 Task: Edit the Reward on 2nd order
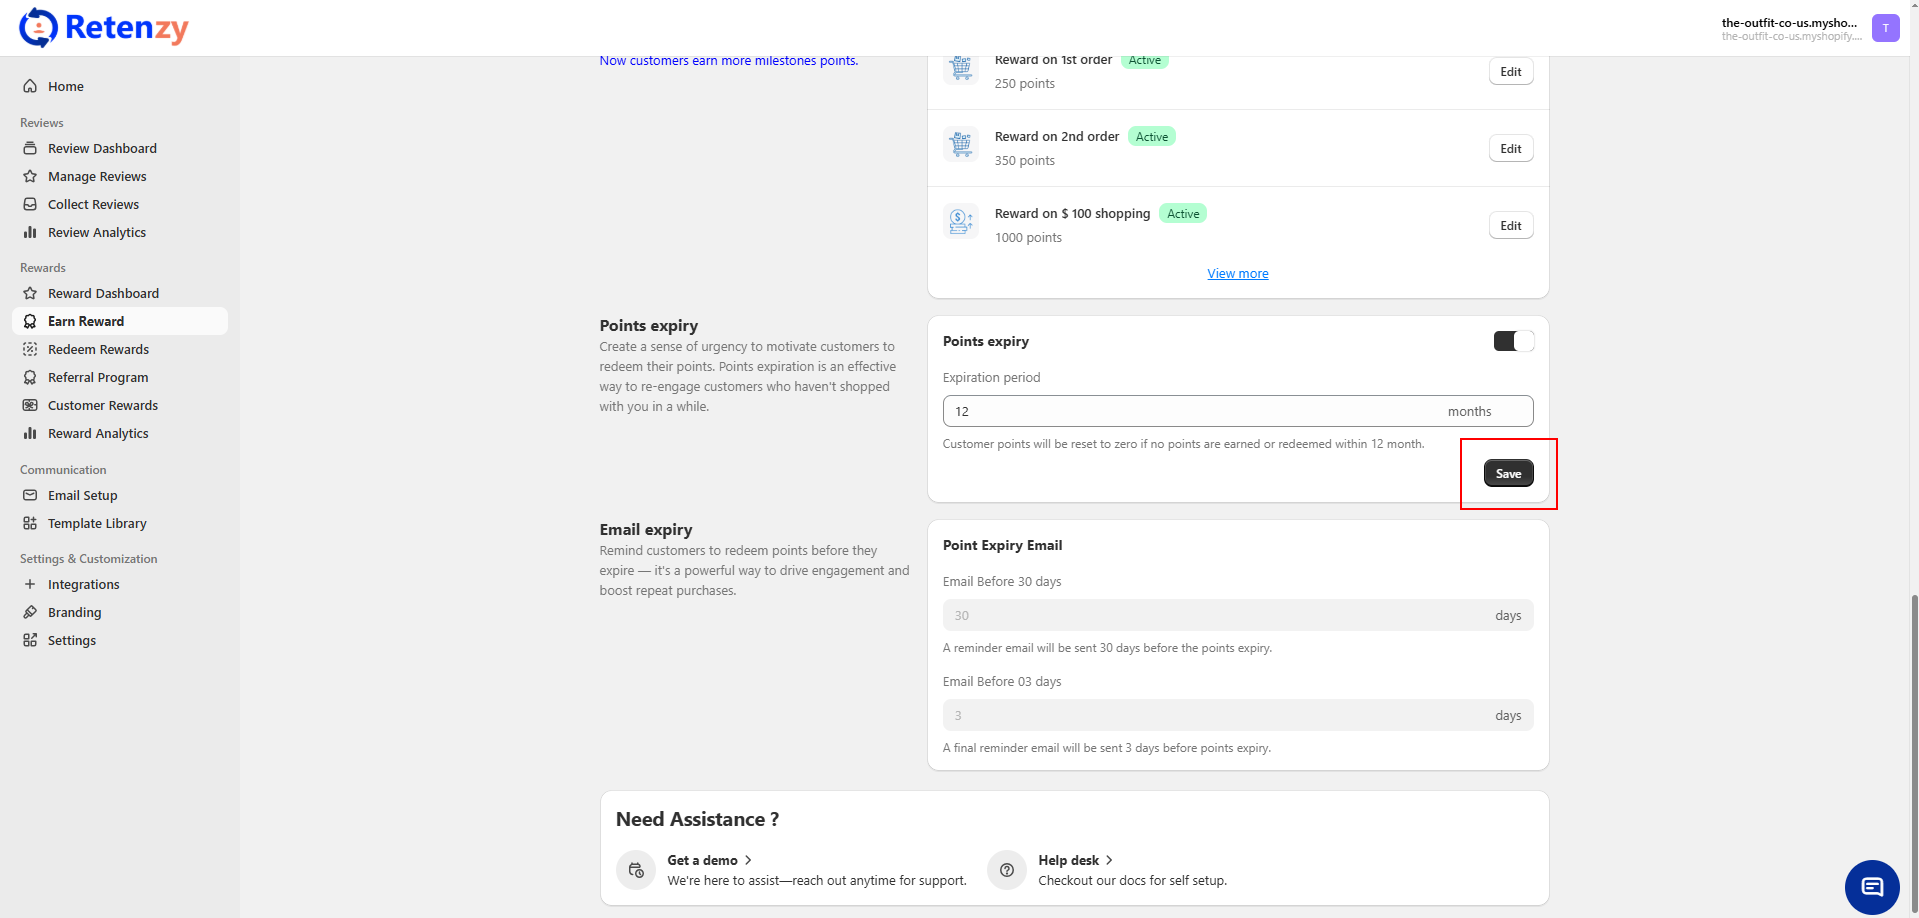(1510, 149)
